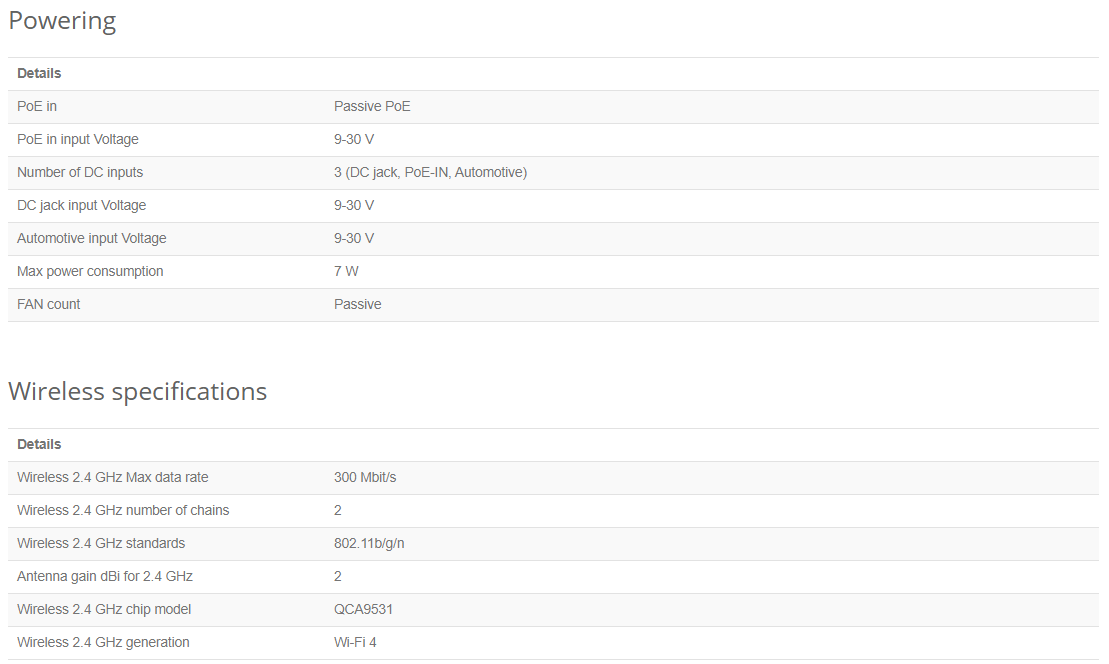
Task: Click the DC jack input Voltage label
Action: coord(81,205)
